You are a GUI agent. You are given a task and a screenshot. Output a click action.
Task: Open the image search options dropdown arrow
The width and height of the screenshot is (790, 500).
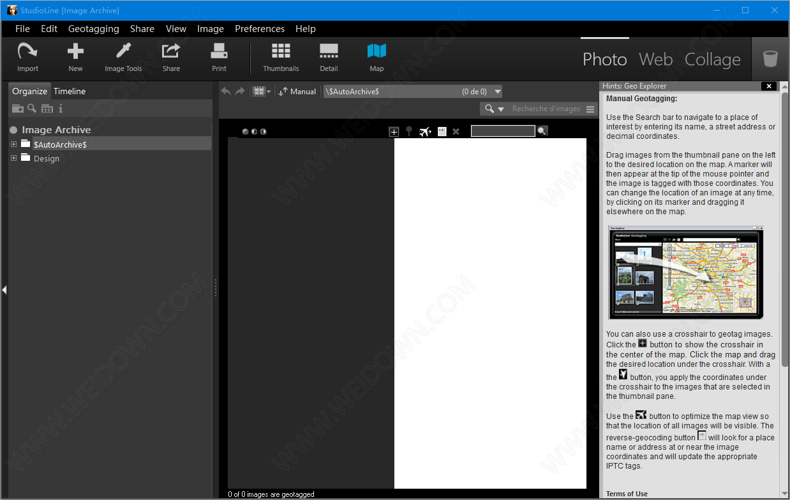[x=501, y=109]
